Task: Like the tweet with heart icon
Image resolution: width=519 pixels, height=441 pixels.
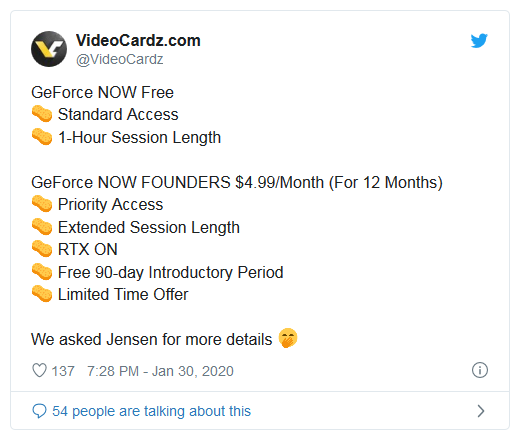Action: tap(39, 370)
